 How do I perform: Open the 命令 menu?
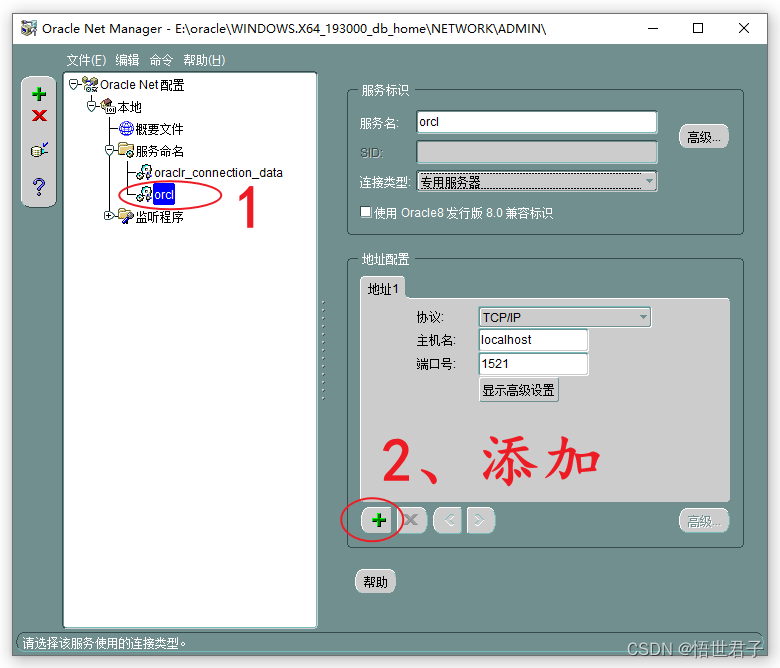coord(161,60)
